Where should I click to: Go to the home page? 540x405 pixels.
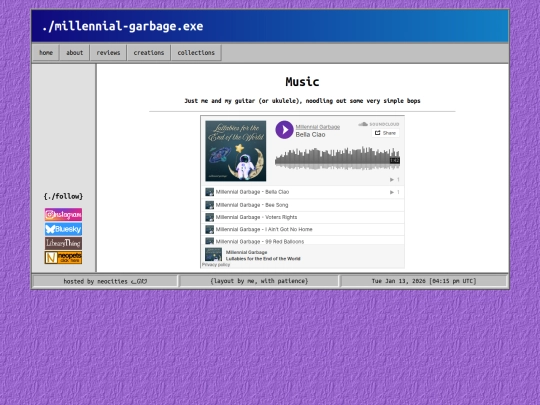(x=46, y=53)
